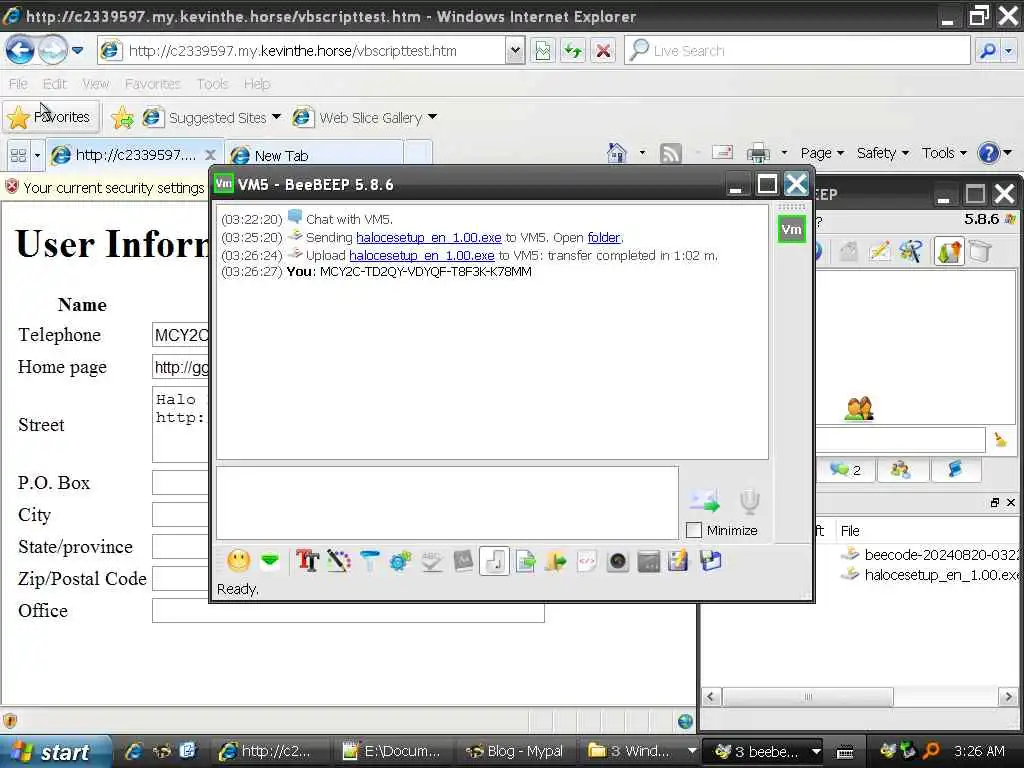Open the File menu

[18, 84]
